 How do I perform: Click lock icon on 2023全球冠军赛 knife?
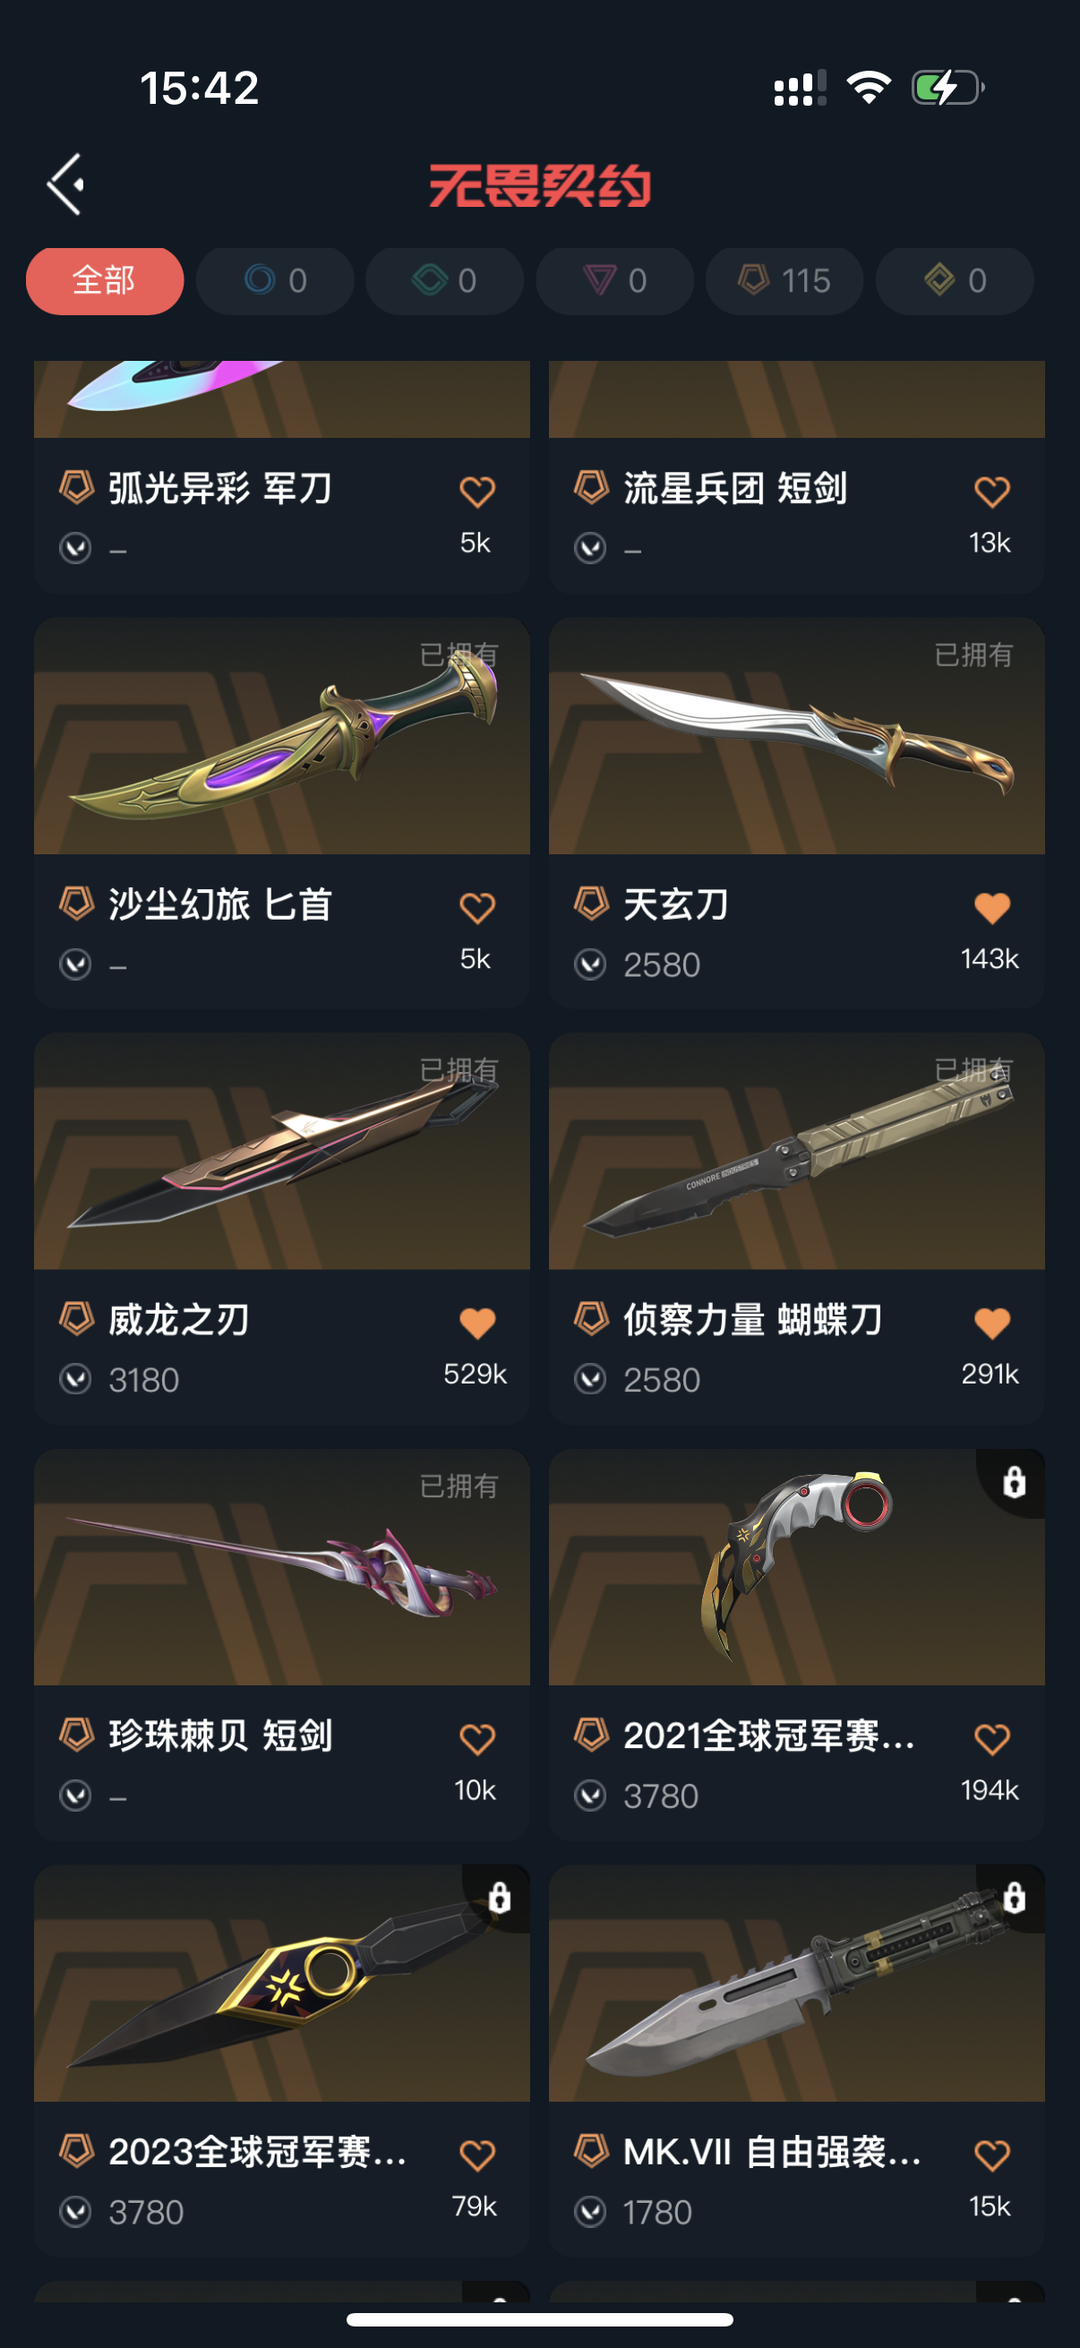499,1897
